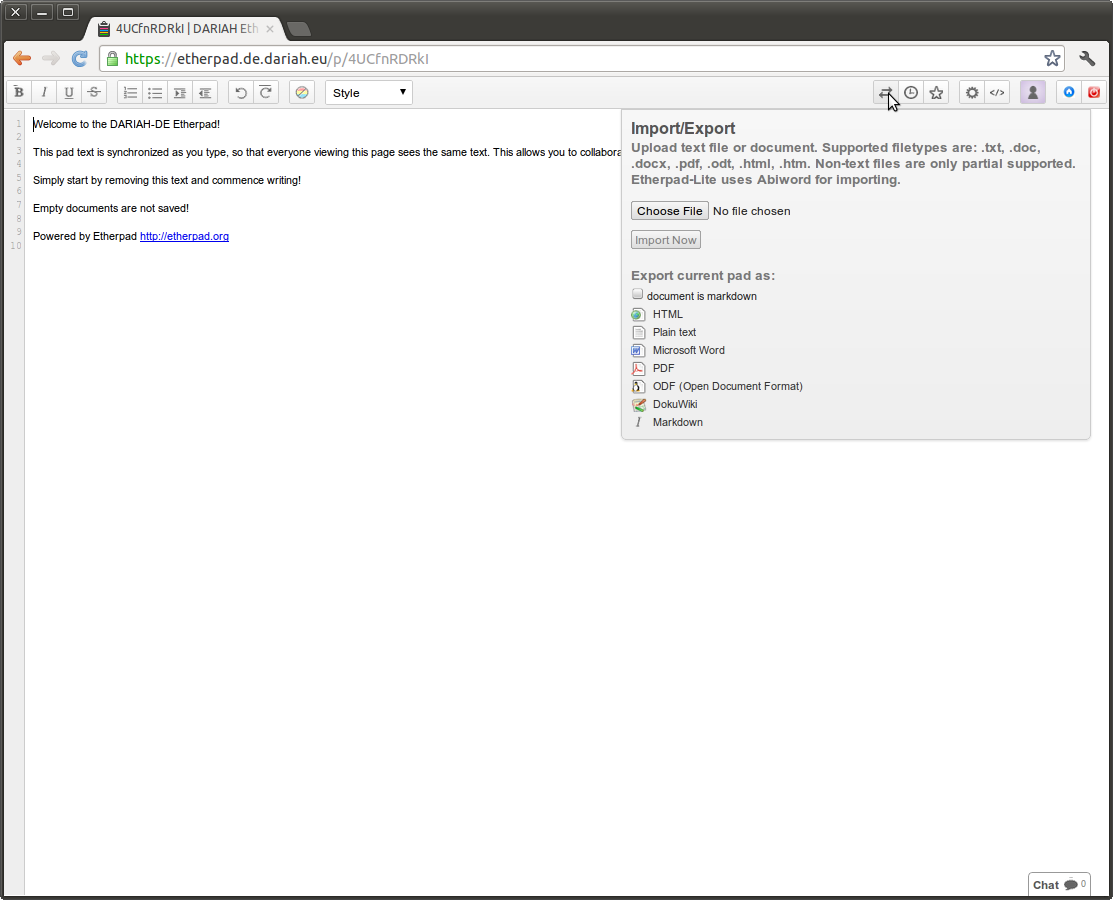Insert an unordered bullet list

point(155,93)
